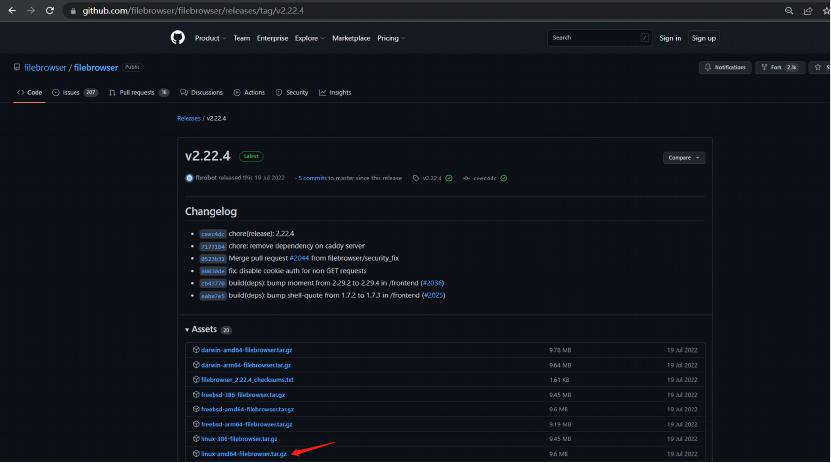Switch to the Pull requests tab

pos(138,92)
